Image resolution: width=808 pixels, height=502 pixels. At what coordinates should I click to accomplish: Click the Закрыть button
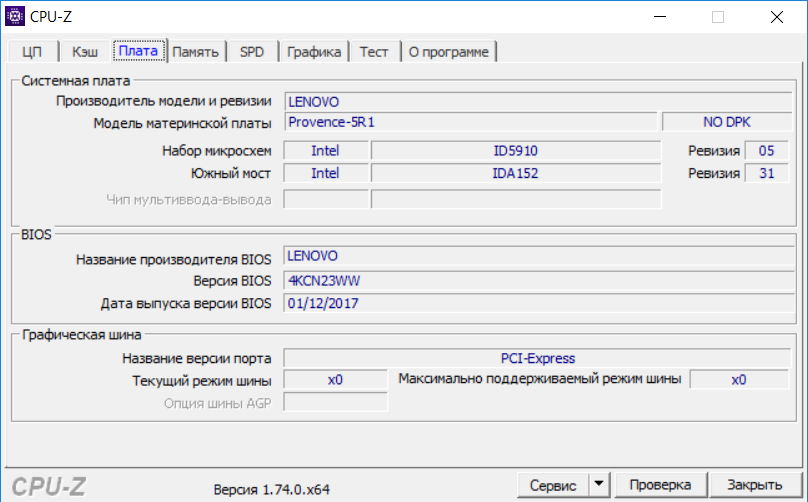pos(754,485)
